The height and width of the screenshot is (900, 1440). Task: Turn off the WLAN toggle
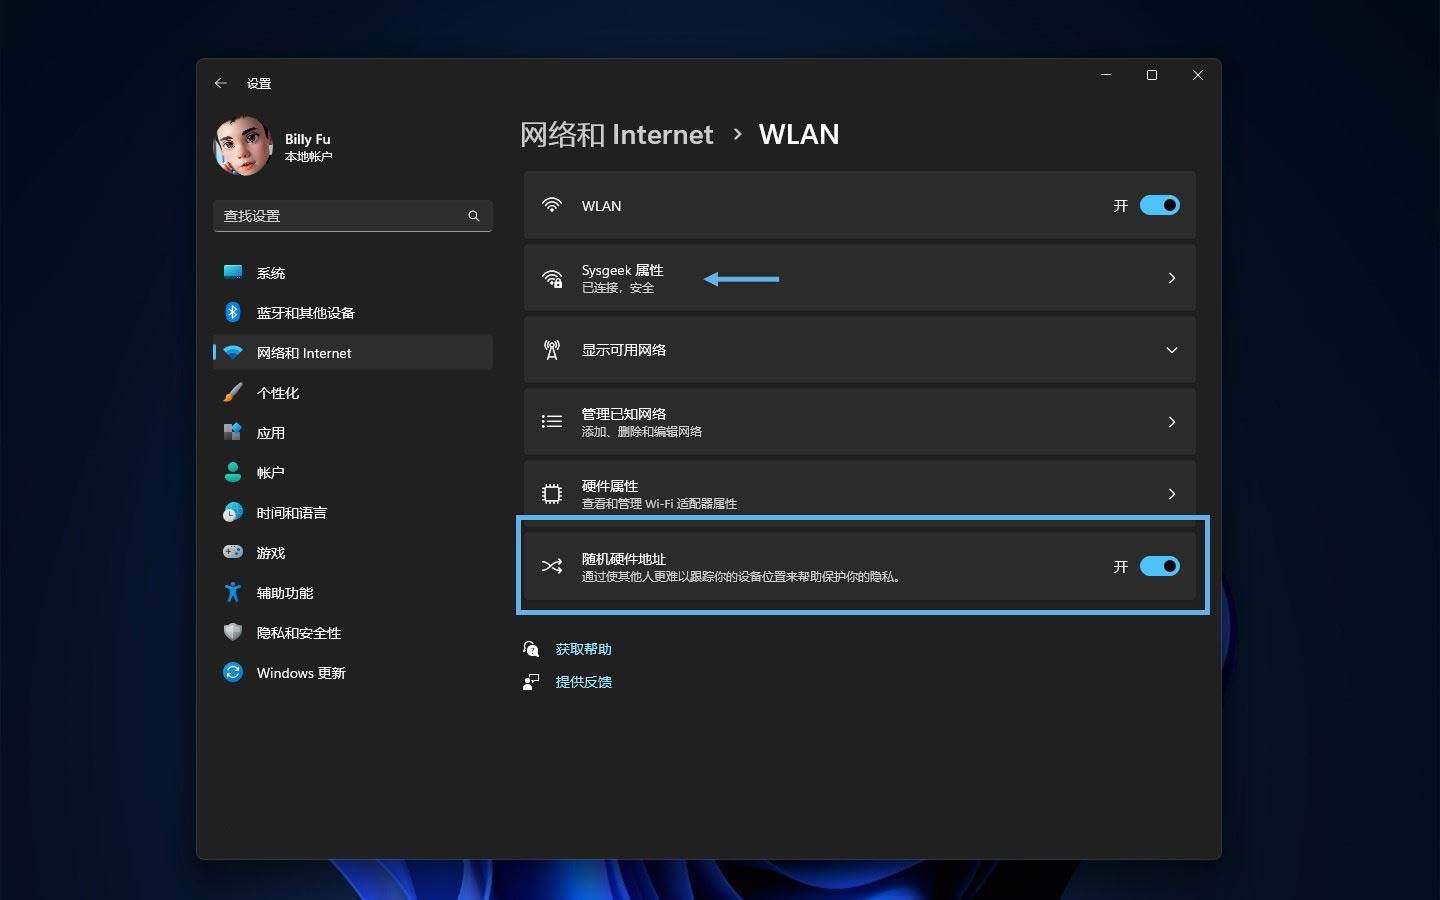click(1159, 205)
